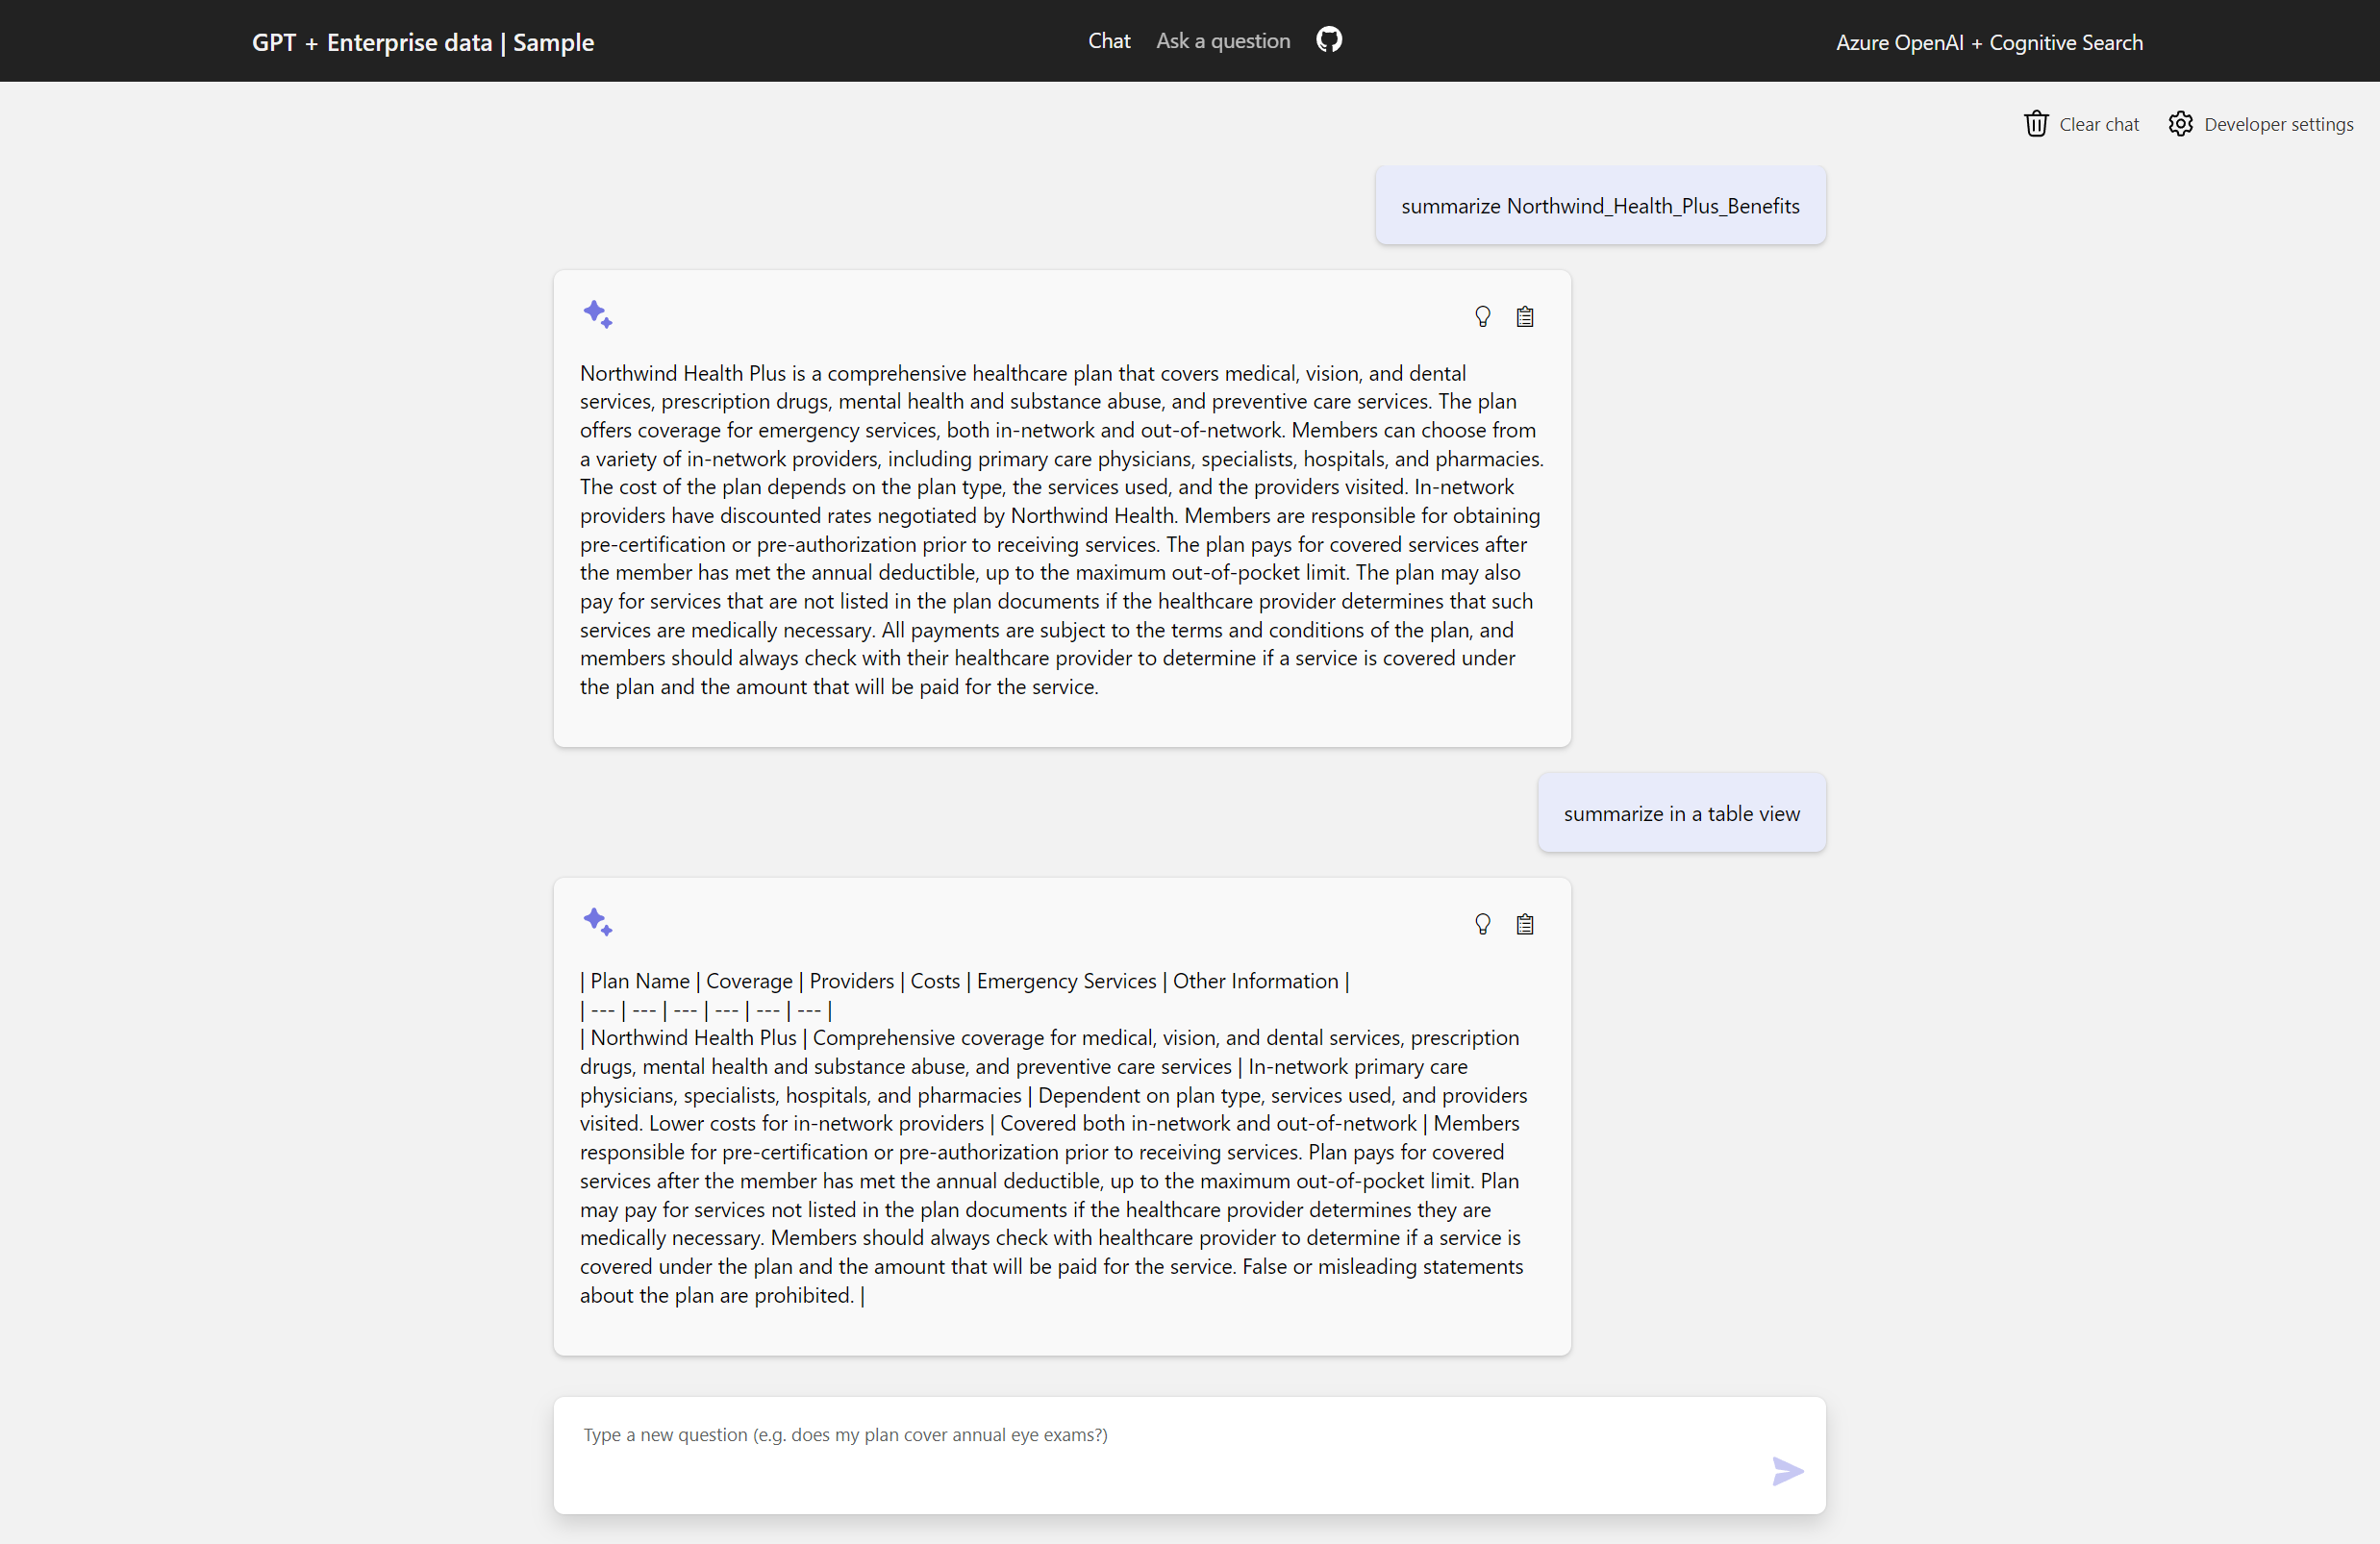Select the summarize in a table view message
Image resolution: width=2380 pixels, height=1544 pixels.
(1681, 813)
